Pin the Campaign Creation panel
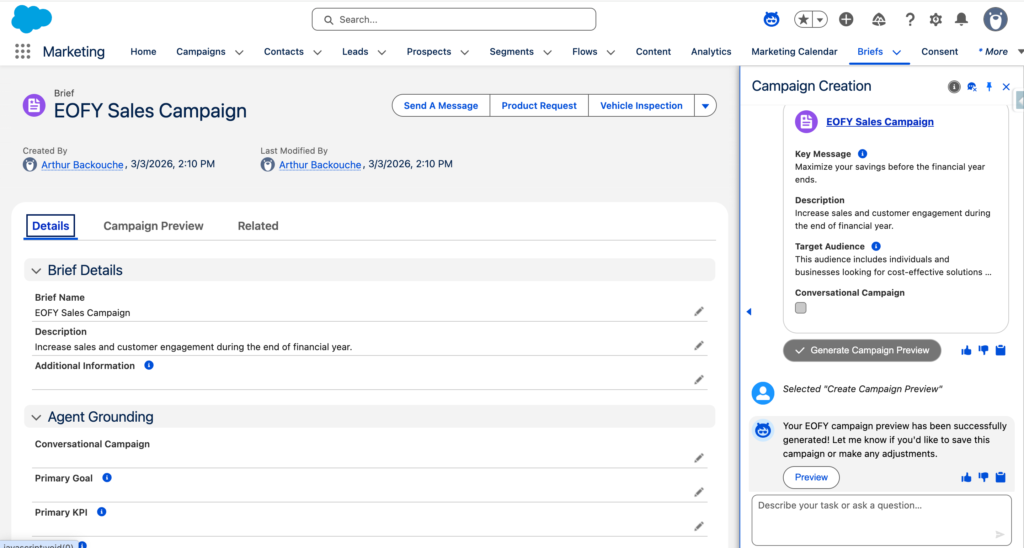This screenshot has height=548, width=1024. coord(989,87)
